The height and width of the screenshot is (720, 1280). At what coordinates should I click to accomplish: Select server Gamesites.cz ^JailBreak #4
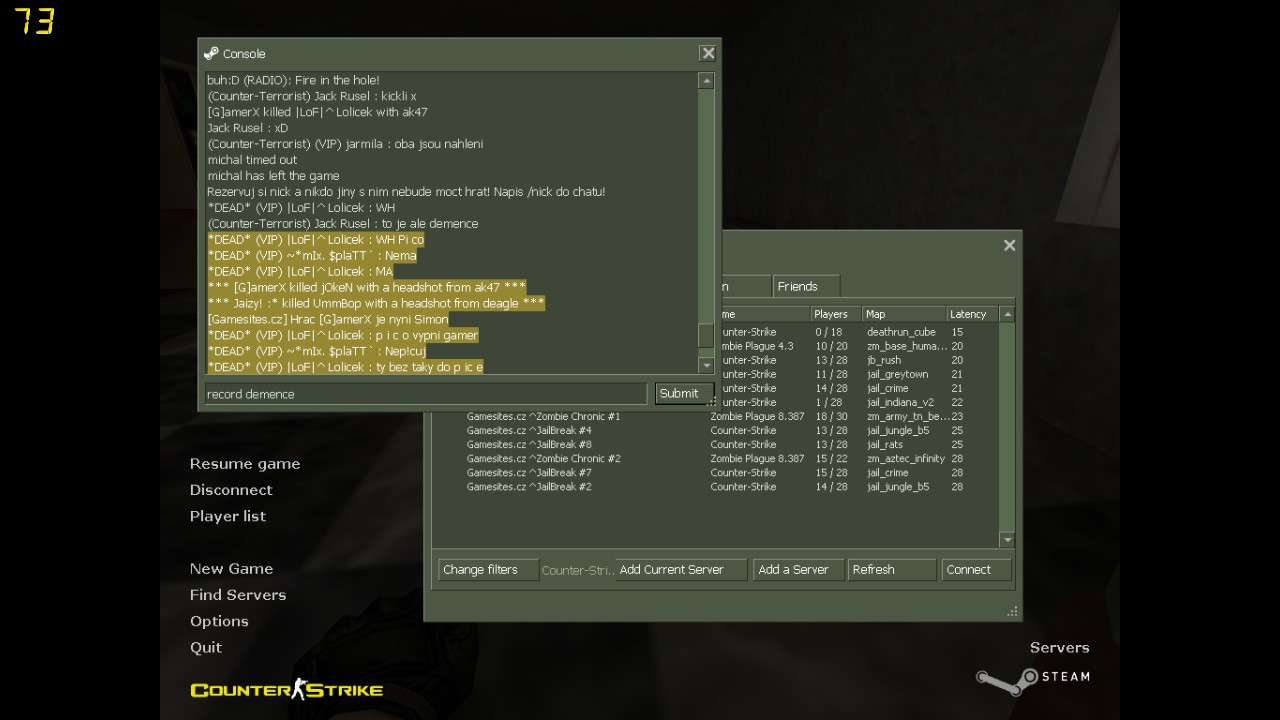[715, 431]
